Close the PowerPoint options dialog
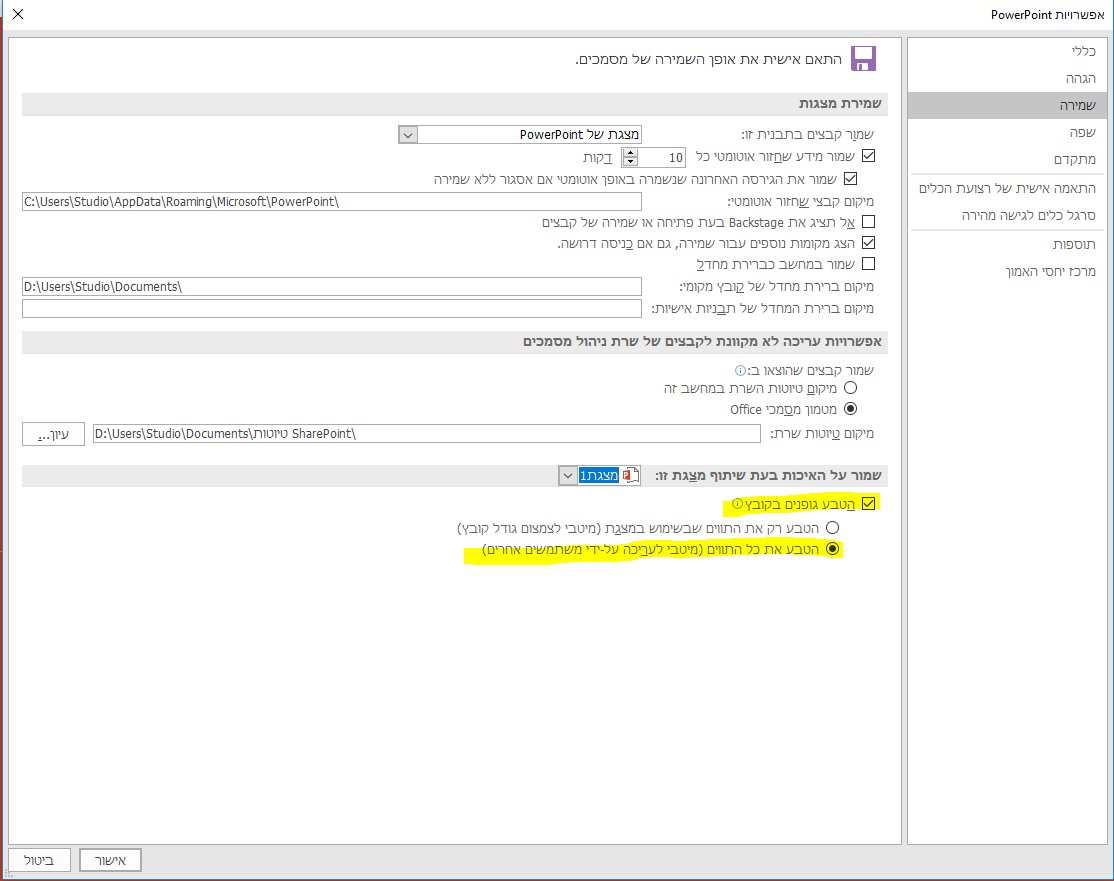The image size is (1114, 881). click(18, 13)
